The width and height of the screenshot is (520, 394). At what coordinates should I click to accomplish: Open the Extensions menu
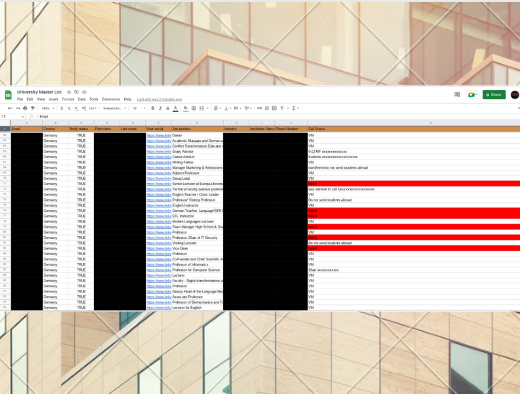111,99
